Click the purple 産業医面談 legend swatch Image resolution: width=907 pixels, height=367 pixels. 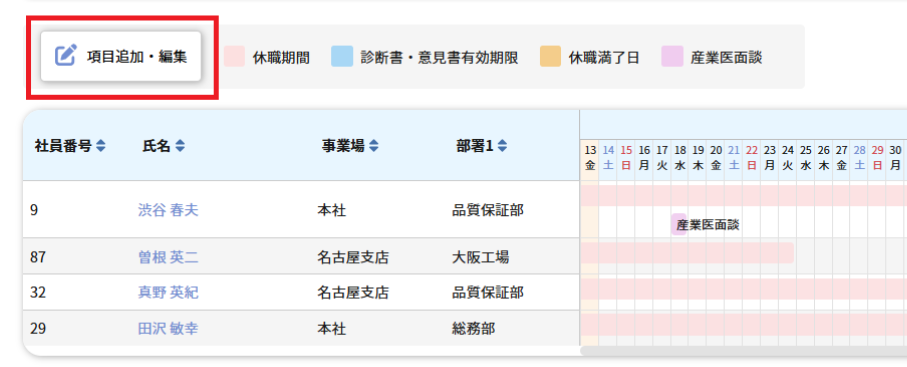tap(672, 57)
